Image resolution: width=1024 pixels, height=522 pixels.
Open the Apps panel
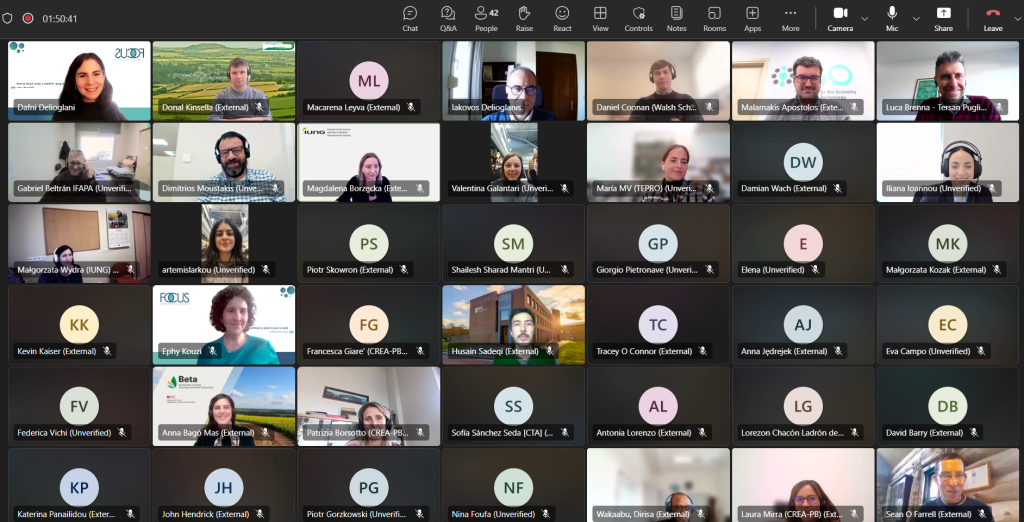[752, 18]
